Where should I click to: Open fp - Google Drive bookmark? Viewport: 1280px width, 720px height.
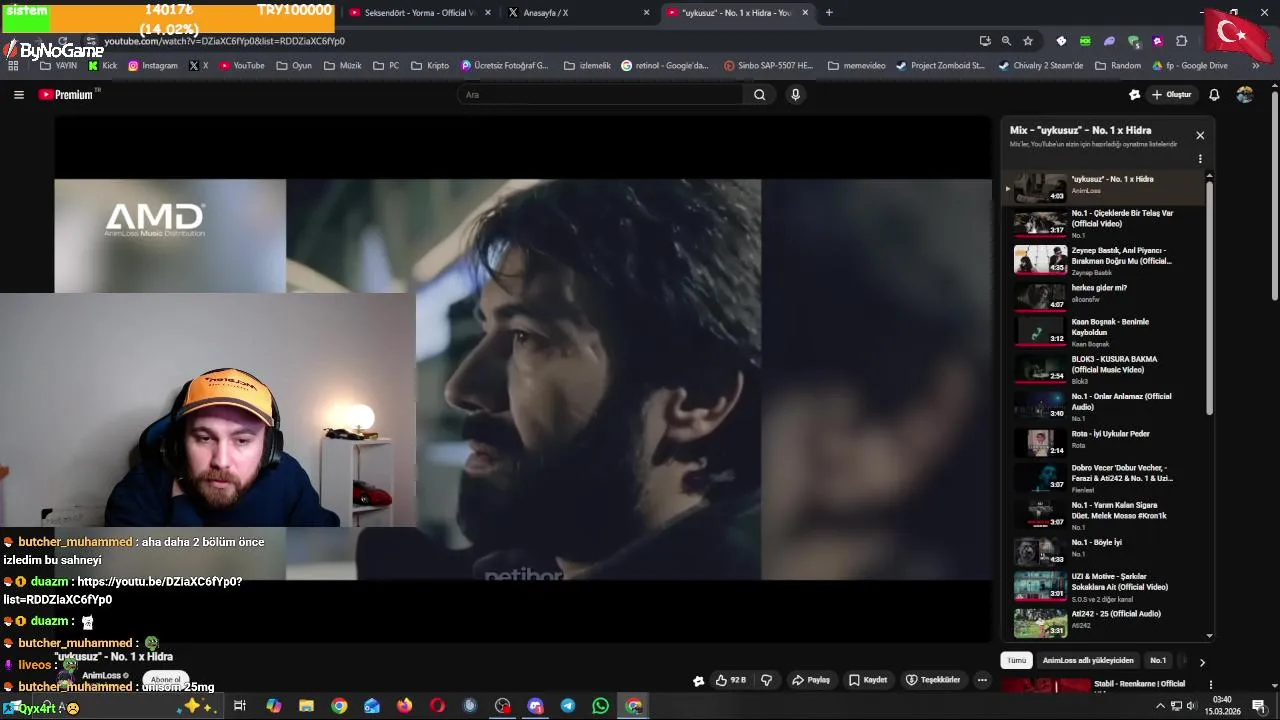[1190, 66]
